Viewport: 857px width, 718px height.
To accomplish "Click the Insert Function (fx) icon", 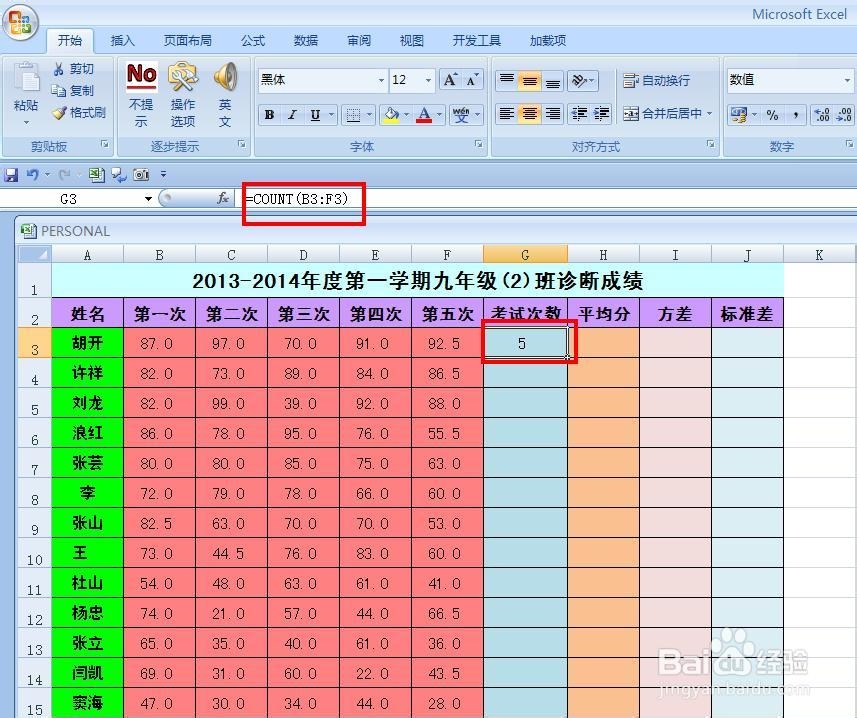I will 222,199.
